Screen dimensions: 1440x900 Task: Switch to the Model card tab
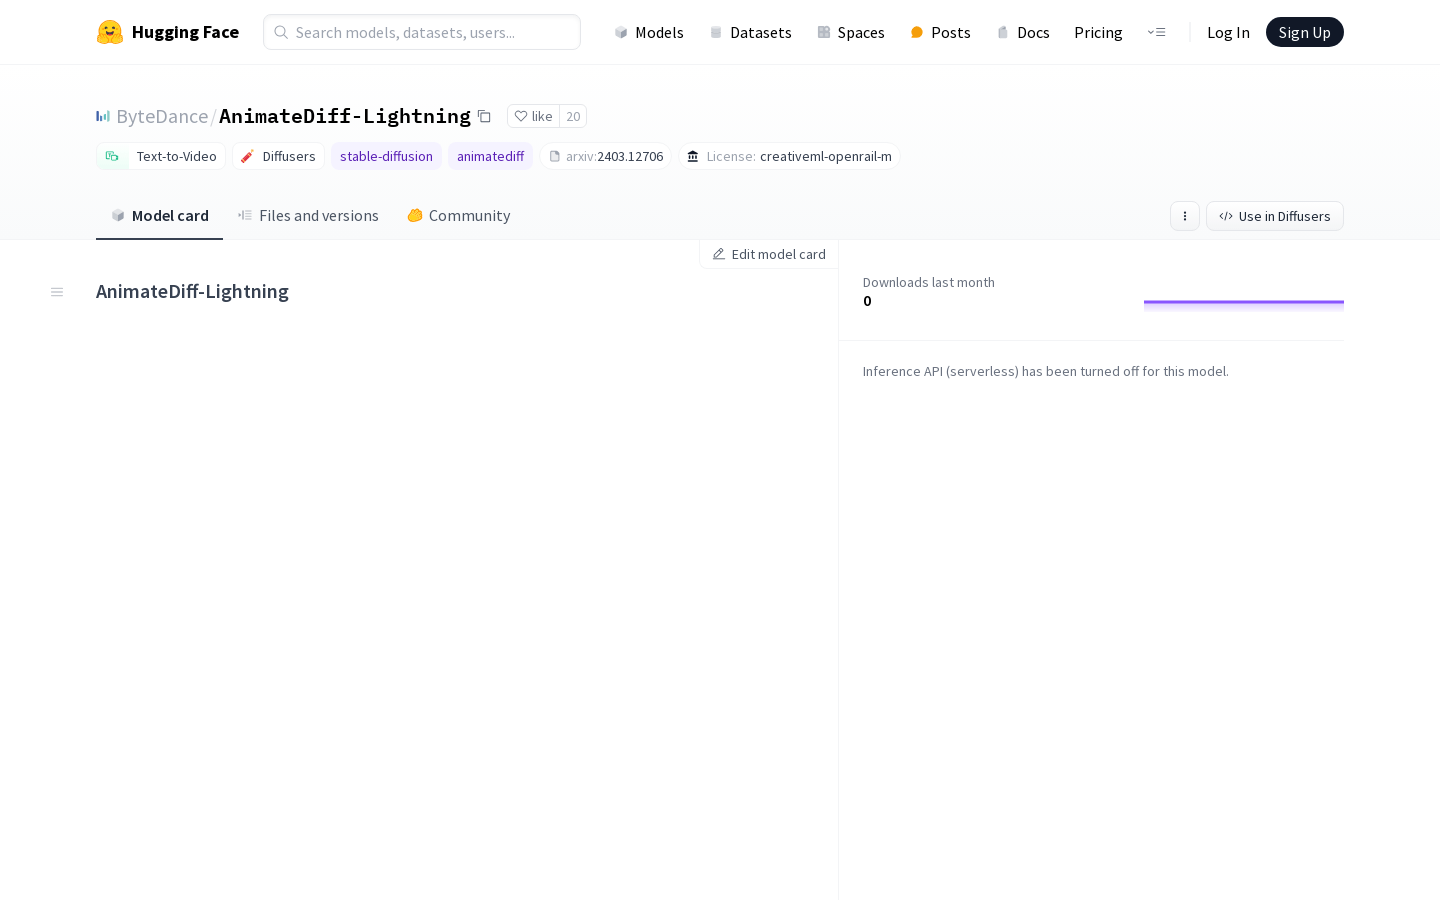159,215
